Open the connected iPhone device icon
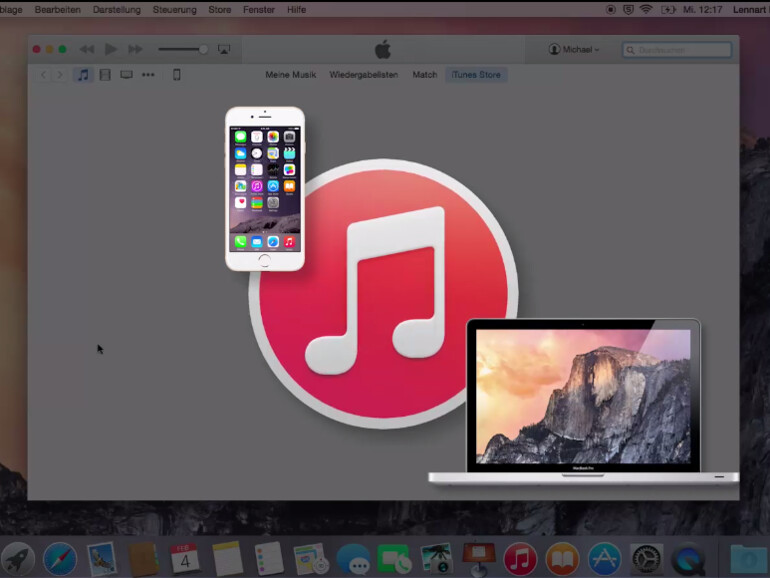 pos(176,75)
